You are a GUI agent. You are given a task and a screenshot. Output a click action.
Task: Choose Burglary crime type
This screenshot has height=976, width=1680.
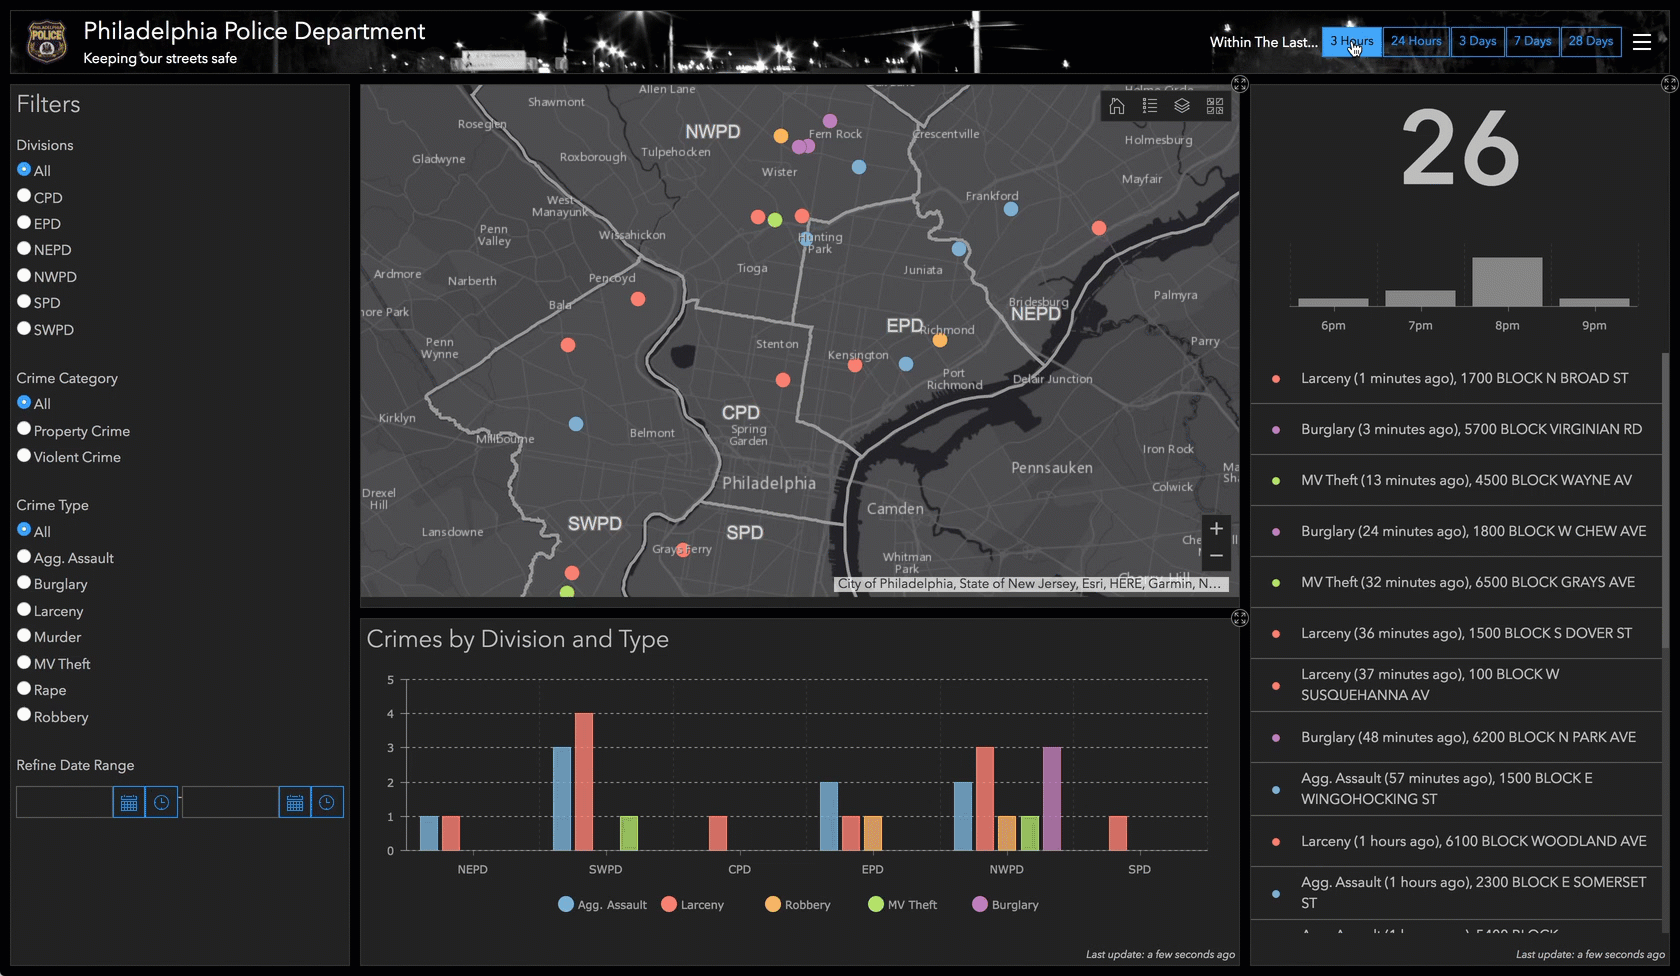coord(24,582)
